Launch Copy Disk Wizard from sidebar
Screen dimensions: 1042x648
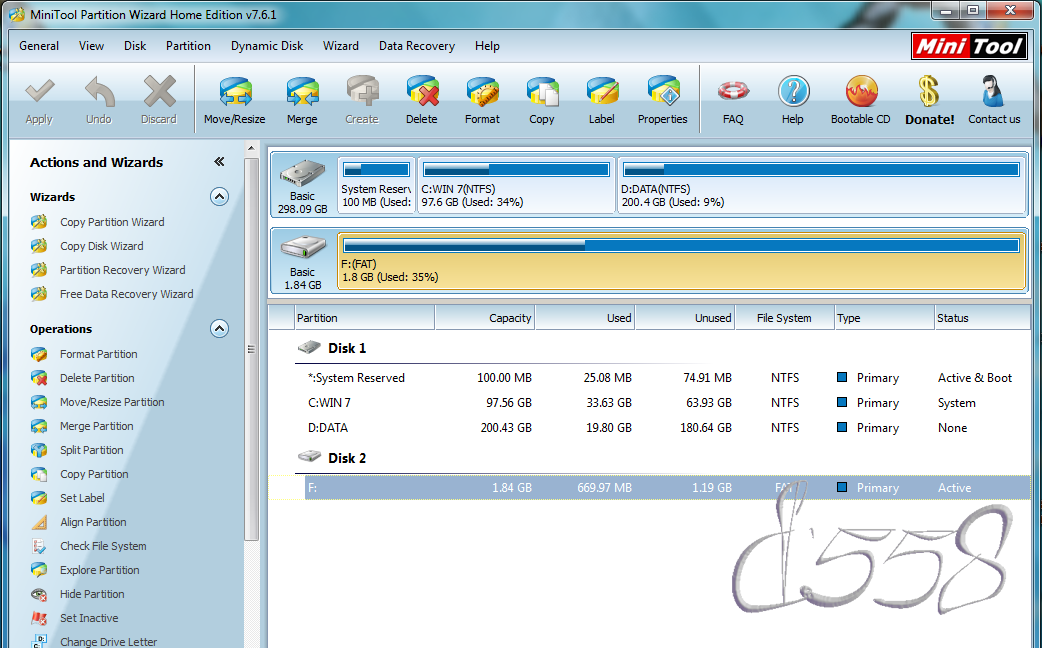101,246
